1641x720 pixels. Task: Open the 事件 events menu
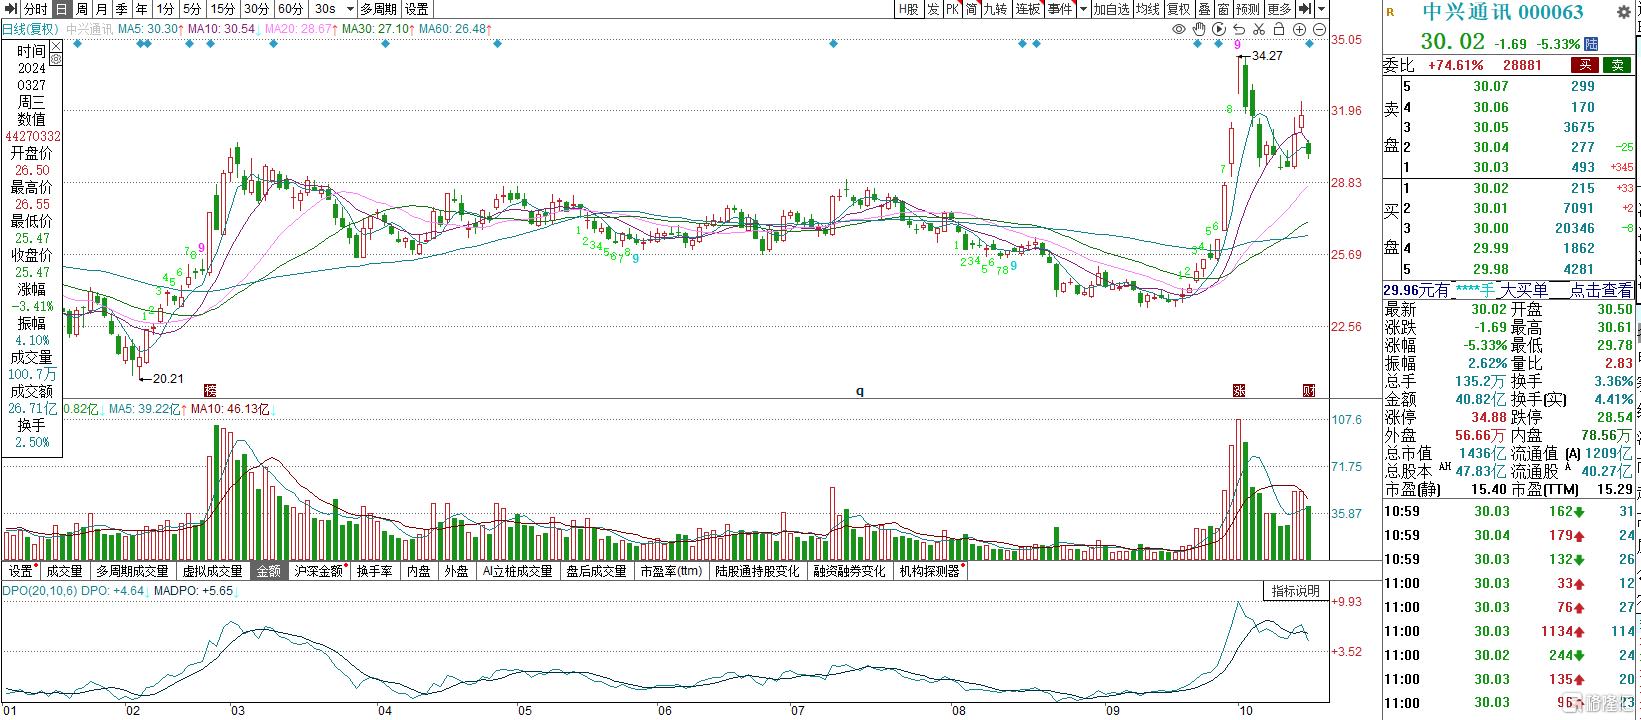click(1060, 9)
